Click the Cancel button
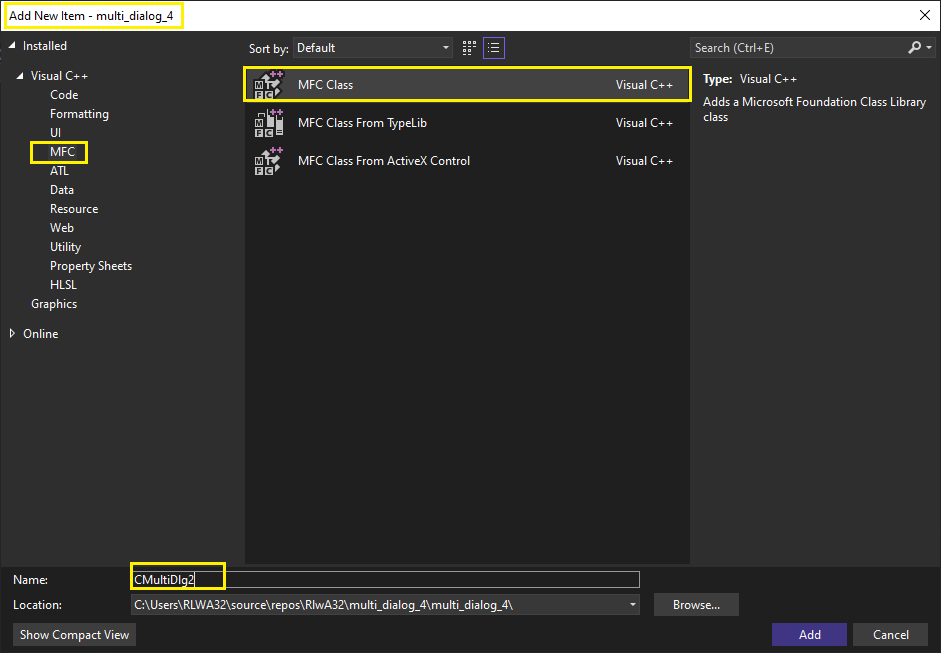Screen dimensions: 941x653 tap(891, 634)
